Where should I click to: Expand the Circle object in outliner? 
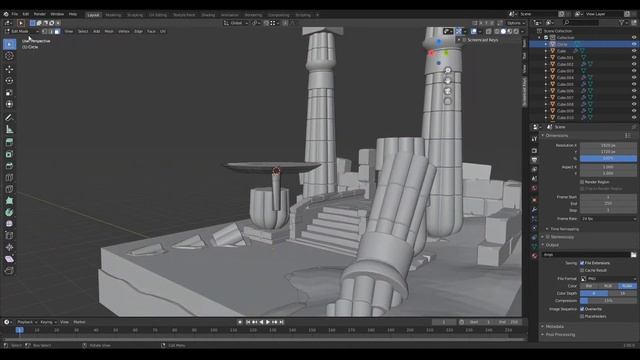click(x=546, y=44)
